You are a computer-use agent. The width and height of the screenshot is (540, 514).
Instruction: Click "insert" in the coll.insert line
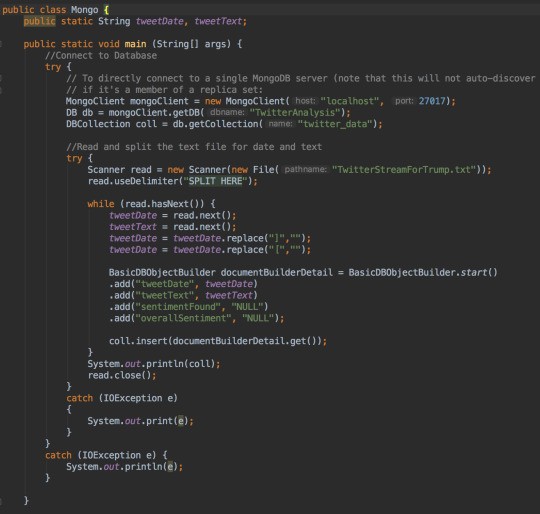151,341
